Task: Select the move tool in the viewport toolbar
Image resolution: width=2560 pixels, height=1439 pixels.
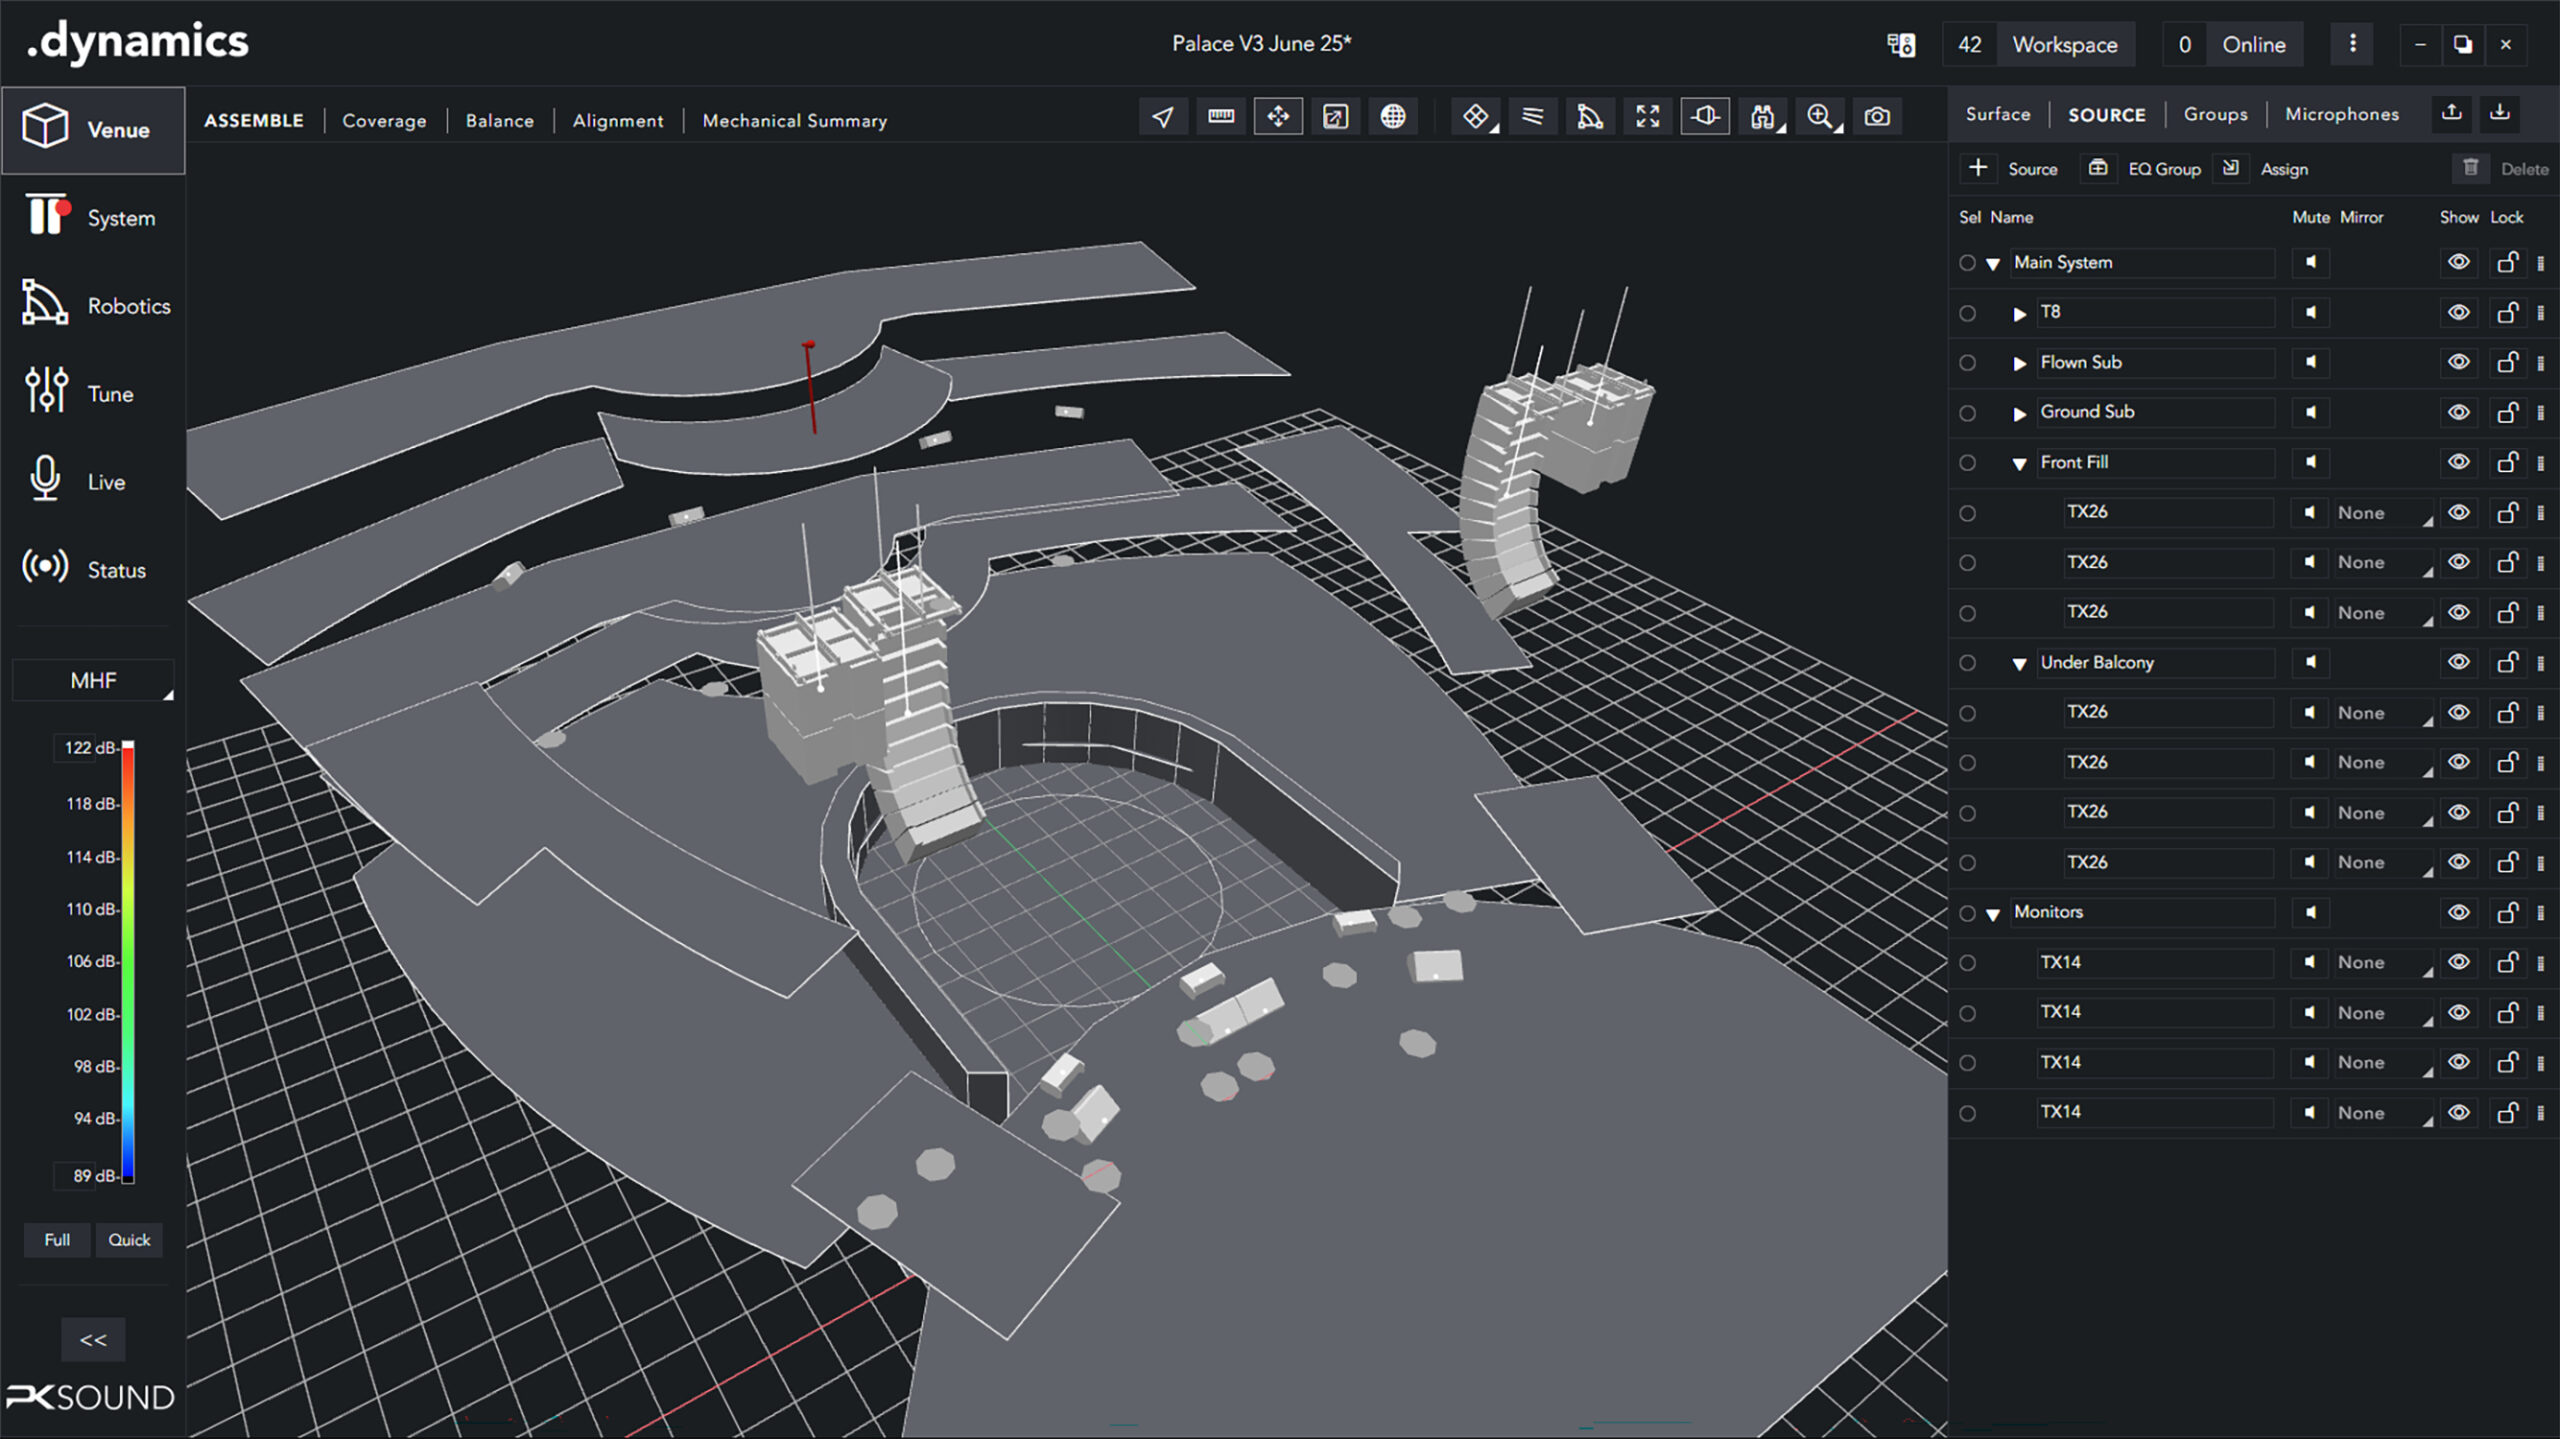Action: (1278, 116)
